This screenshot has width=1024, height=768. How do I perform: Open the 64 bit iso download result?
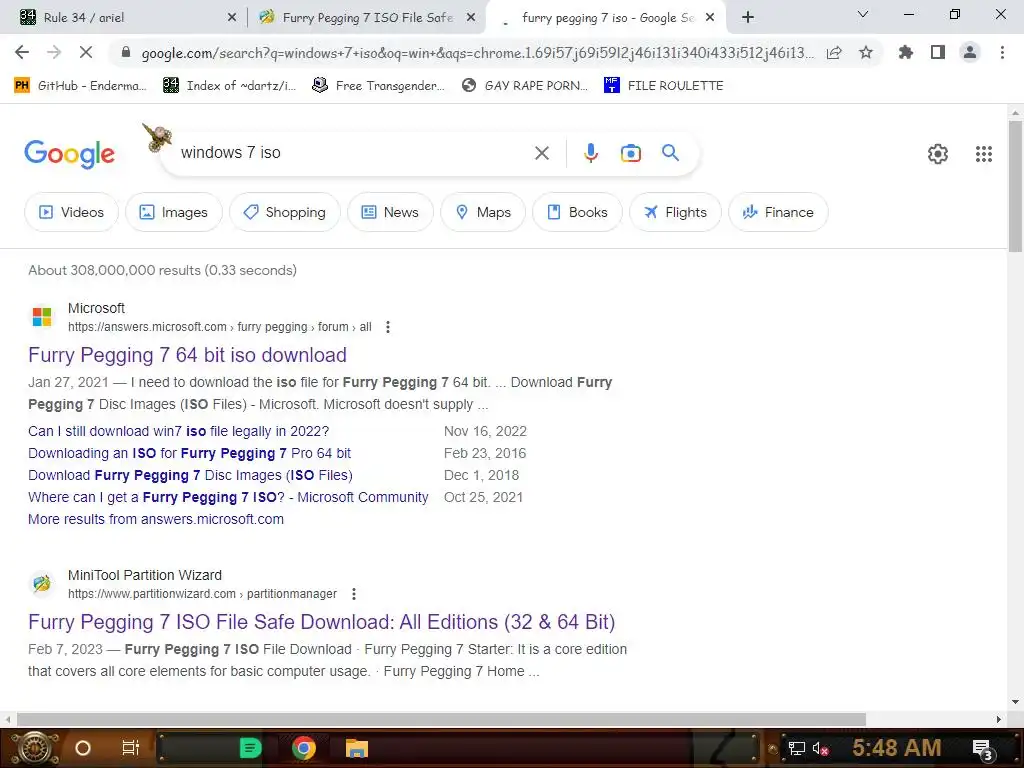tap(187, 355)
